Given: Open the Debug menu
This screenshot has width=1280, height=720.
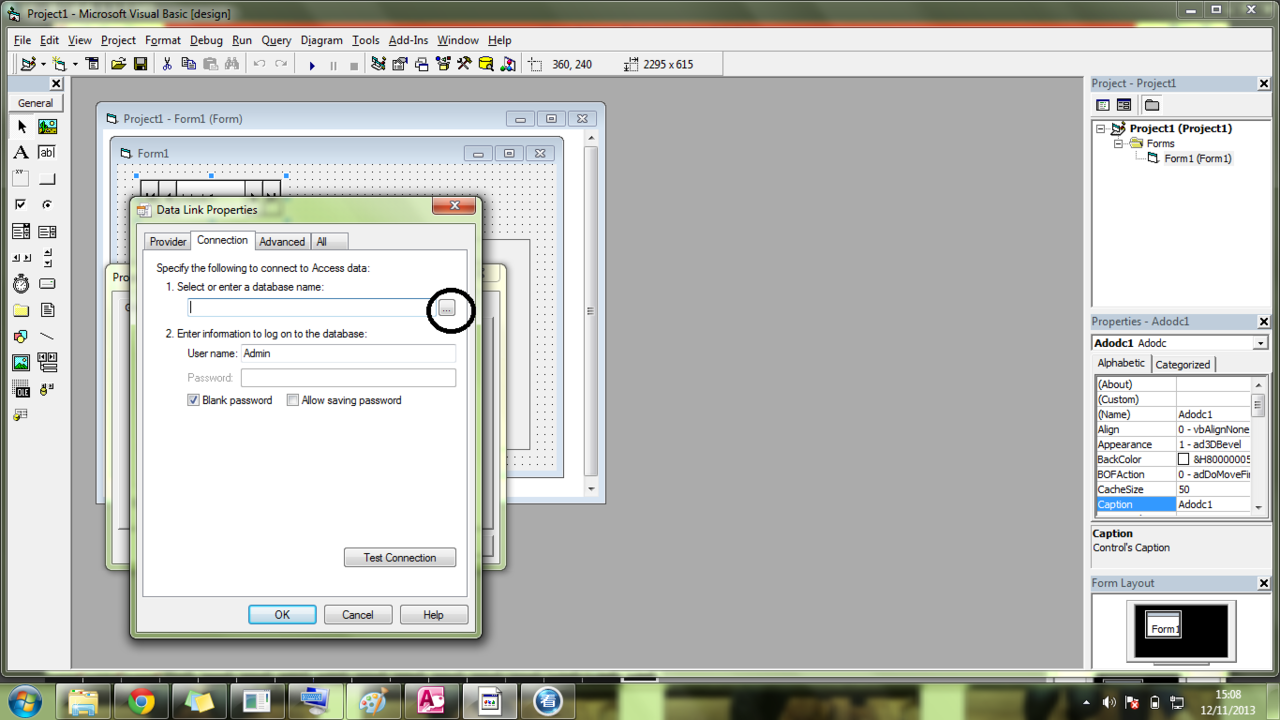Looking at the screenshot, I should tap(206, 40).
